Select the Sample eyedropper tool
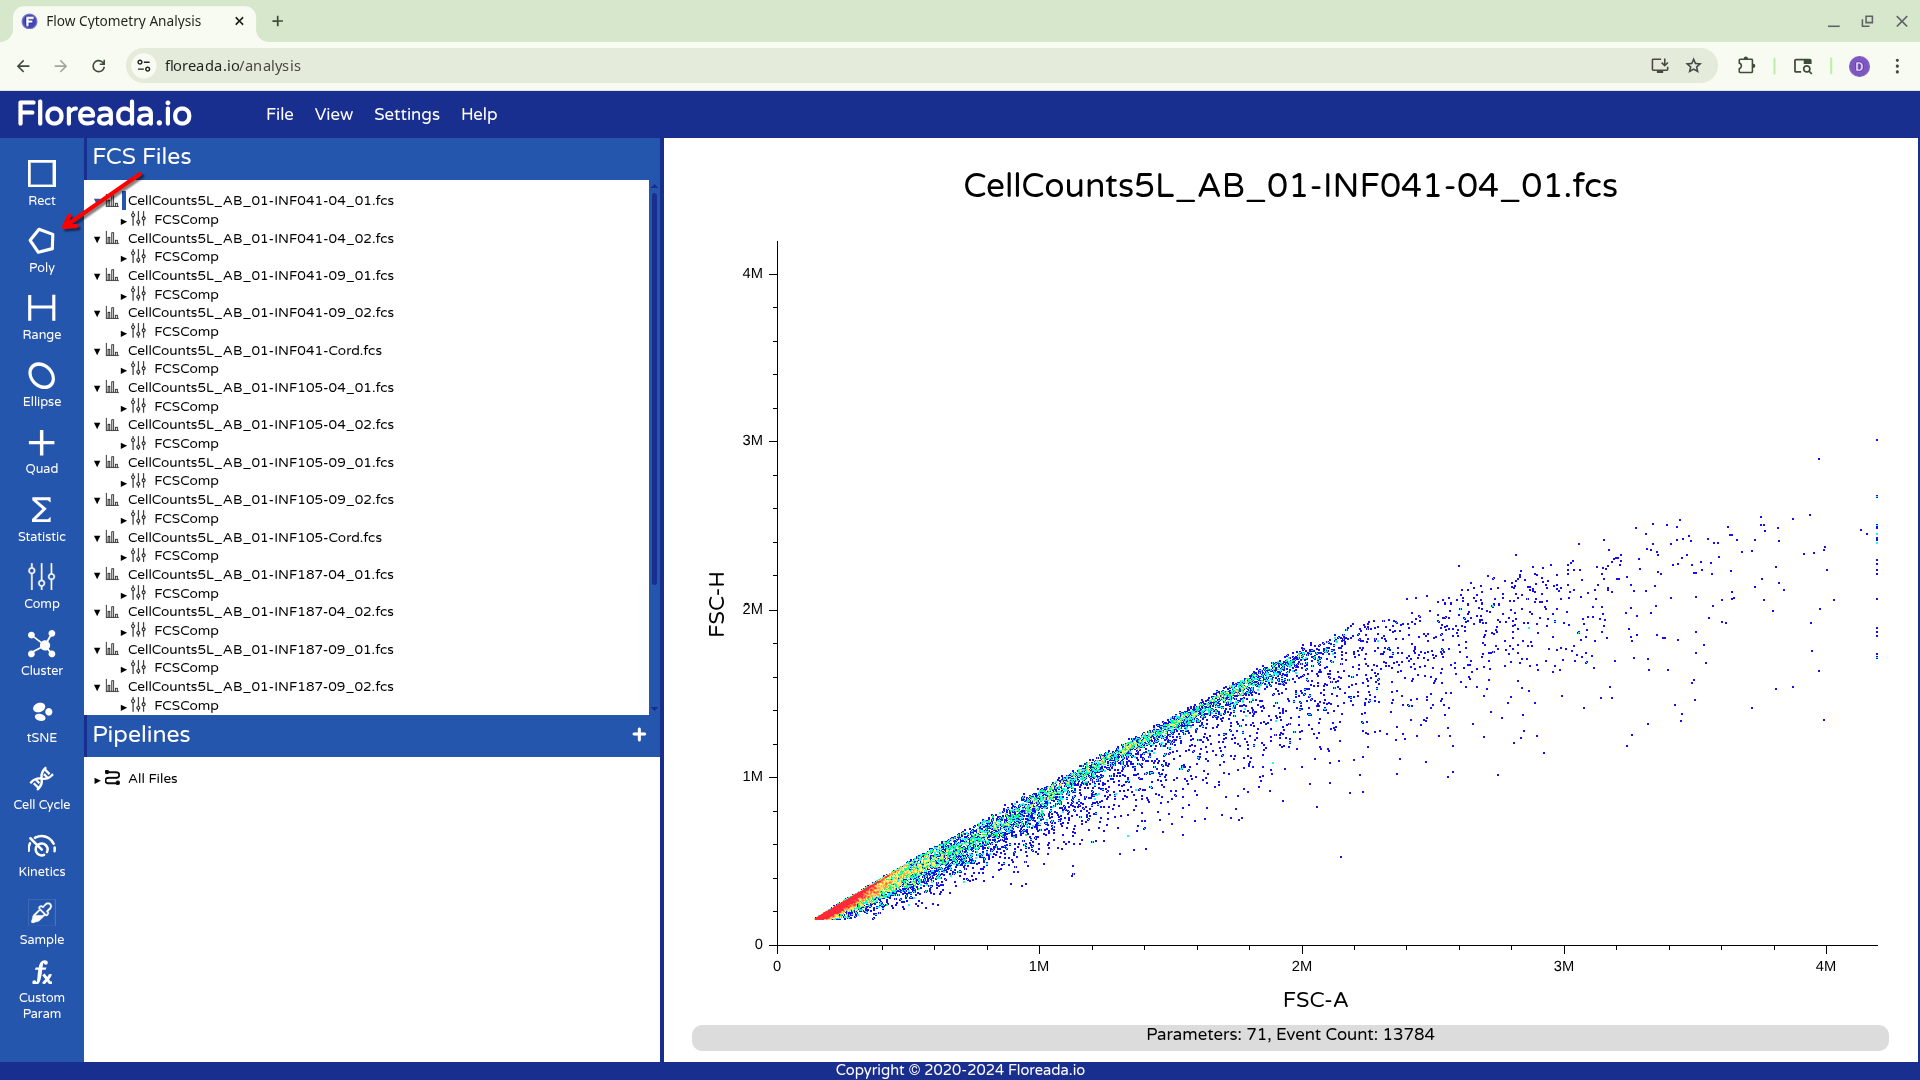This screenshot has width=1920, height=1080. point(41,922)
